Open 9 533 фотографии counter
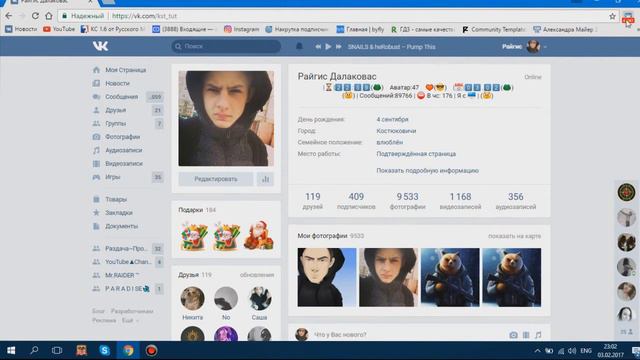 pos(407,201)
